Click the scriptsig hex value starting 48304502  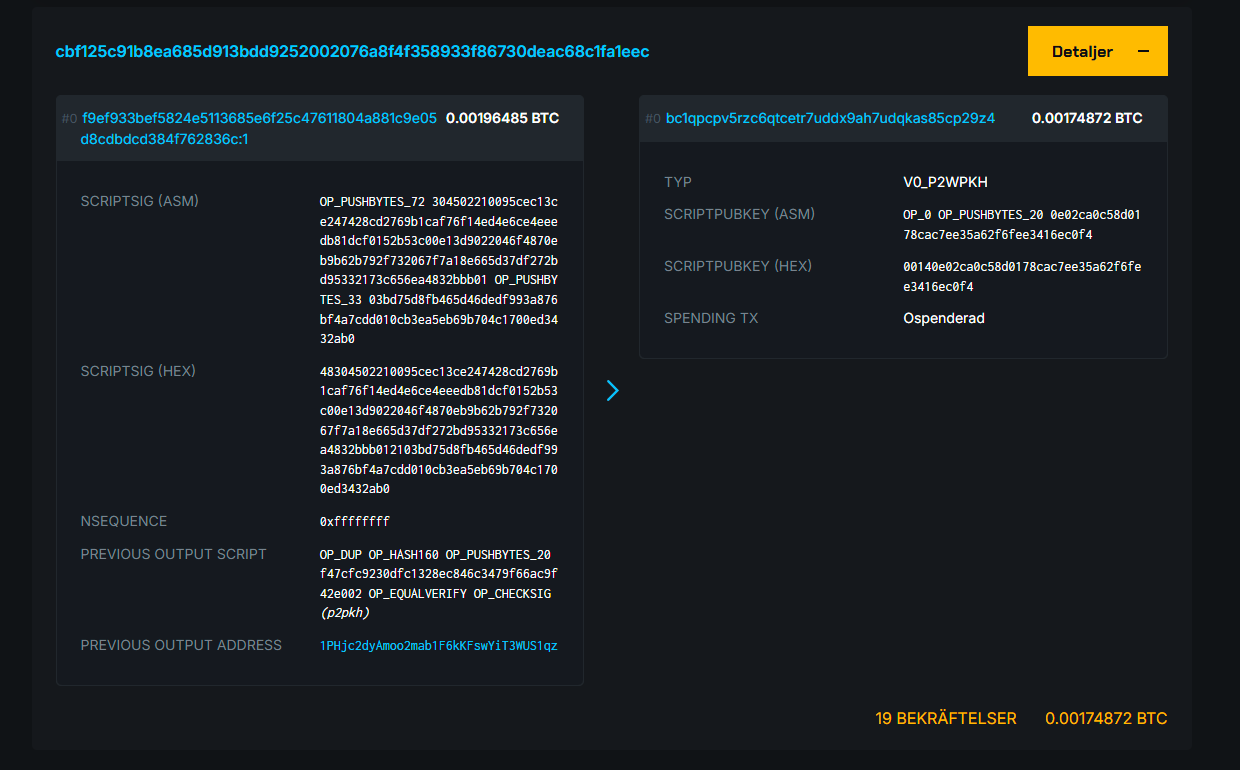[x=439, y=430]
